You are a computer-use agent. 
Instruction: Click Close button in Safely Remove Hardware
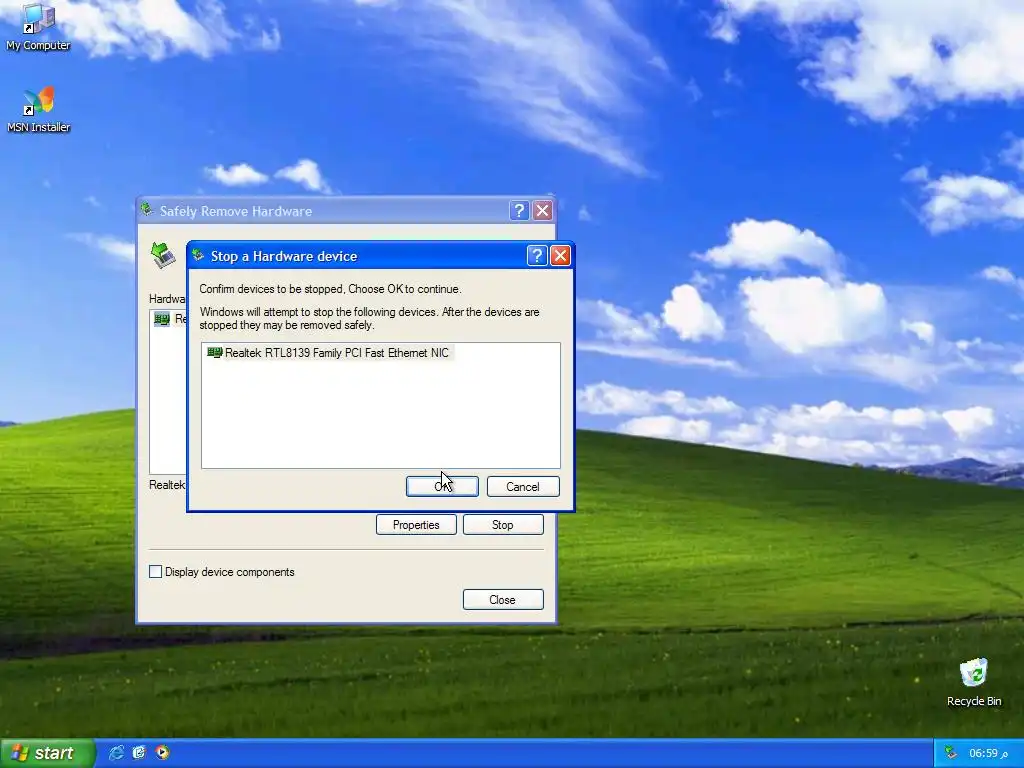pos(503,600)
